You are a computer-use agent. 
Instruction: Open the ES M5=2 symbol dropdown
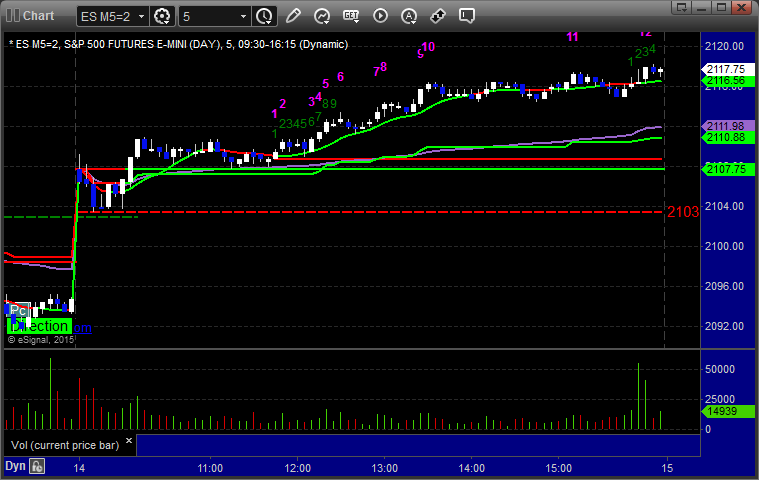[x=141, y=16]
